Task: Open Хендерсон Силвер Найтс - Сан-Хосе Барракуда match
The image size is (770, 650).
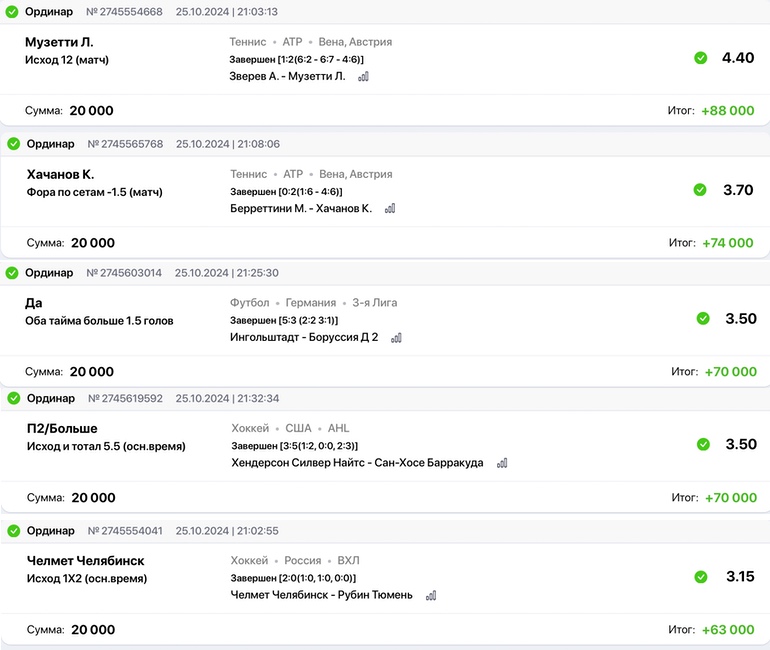Action: (357, 463)
